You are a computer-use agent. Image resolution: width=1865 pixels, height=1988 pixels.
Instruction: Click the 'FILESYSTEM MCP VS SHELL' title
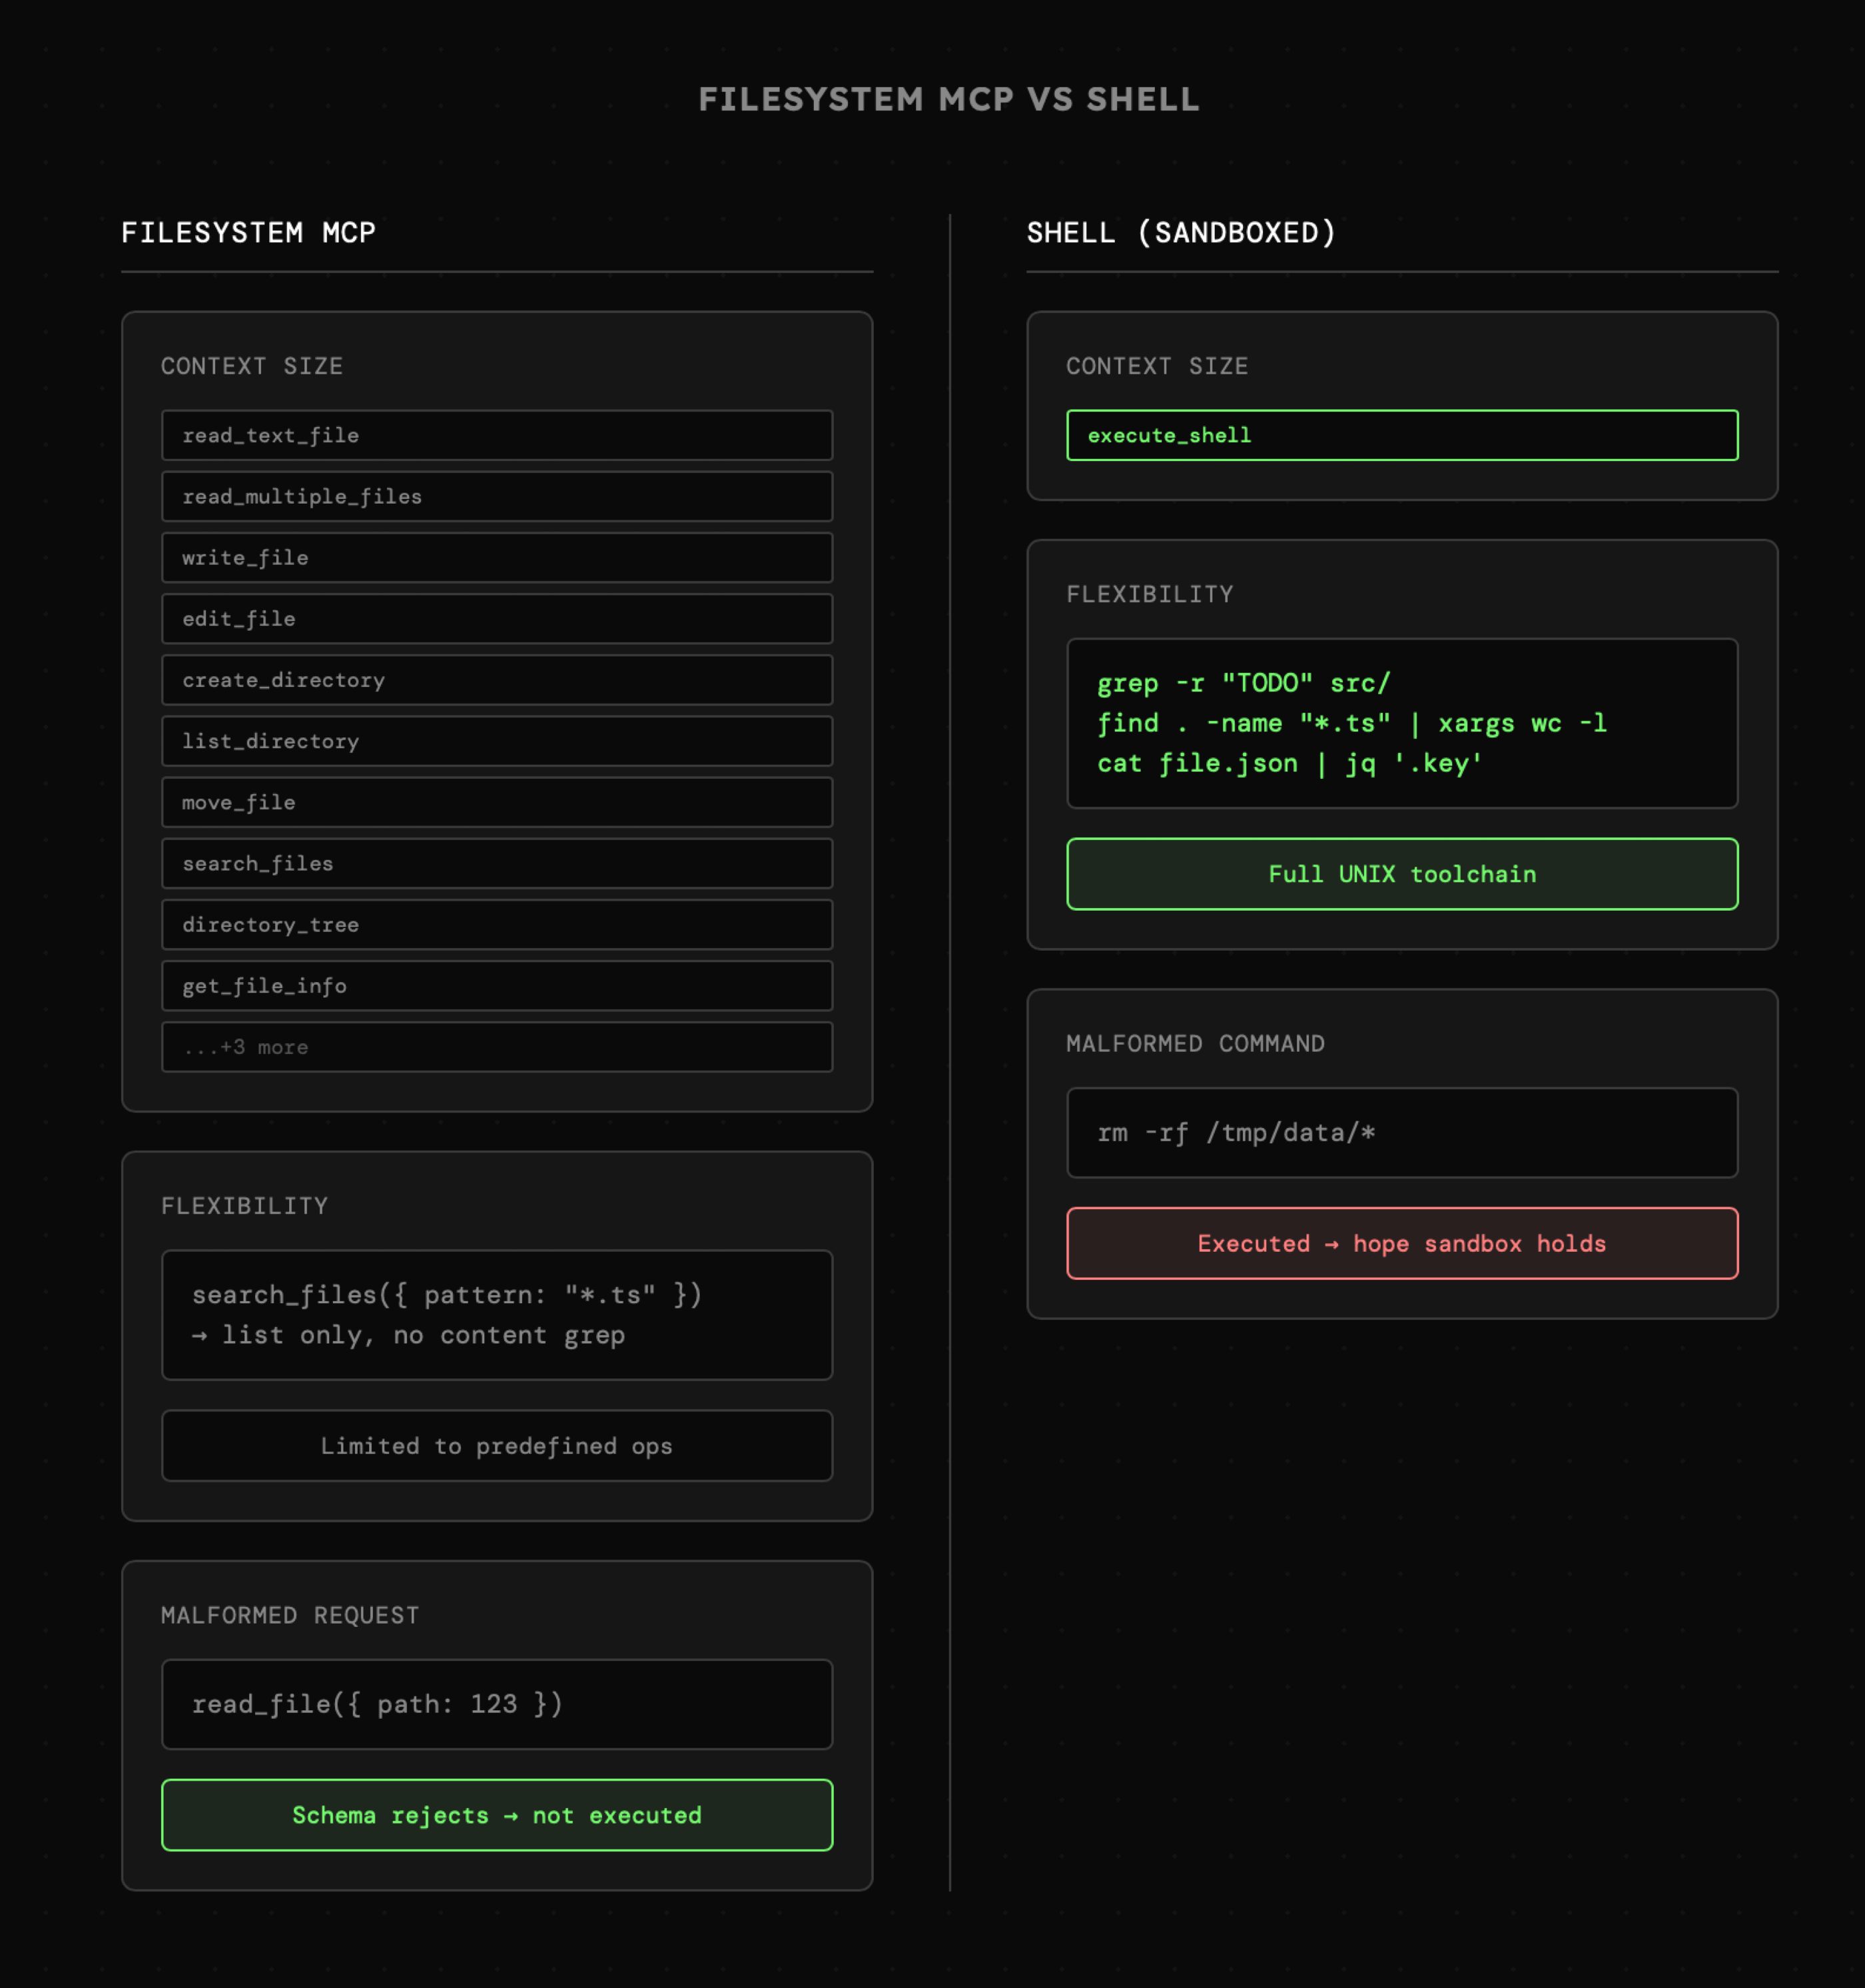[x=948, y=99]
